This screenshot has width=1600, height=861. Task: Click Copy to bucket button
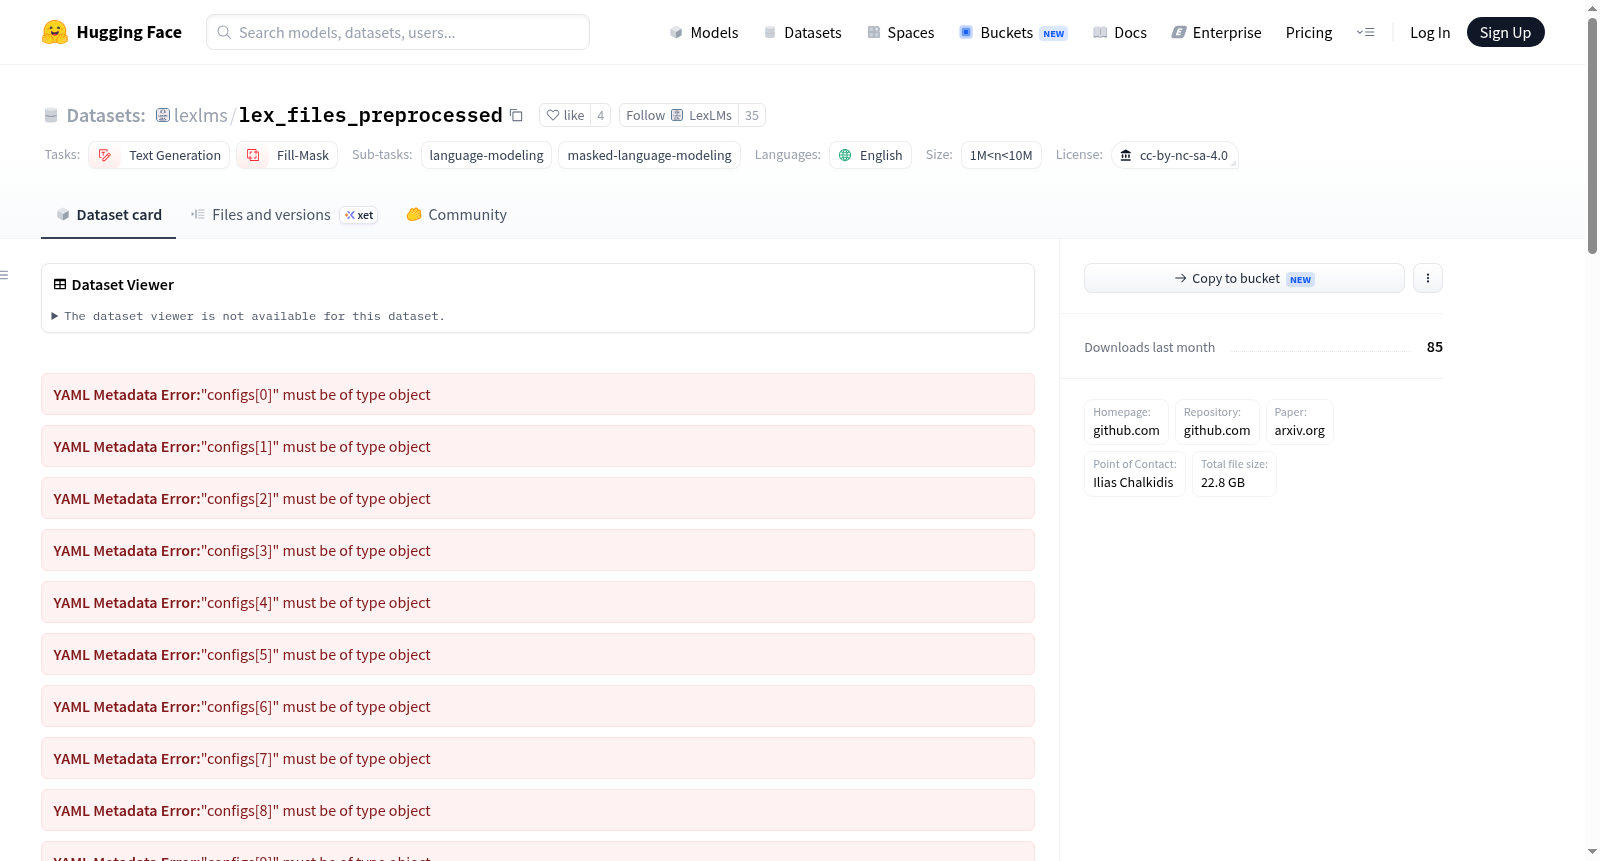coord(1244,278)
